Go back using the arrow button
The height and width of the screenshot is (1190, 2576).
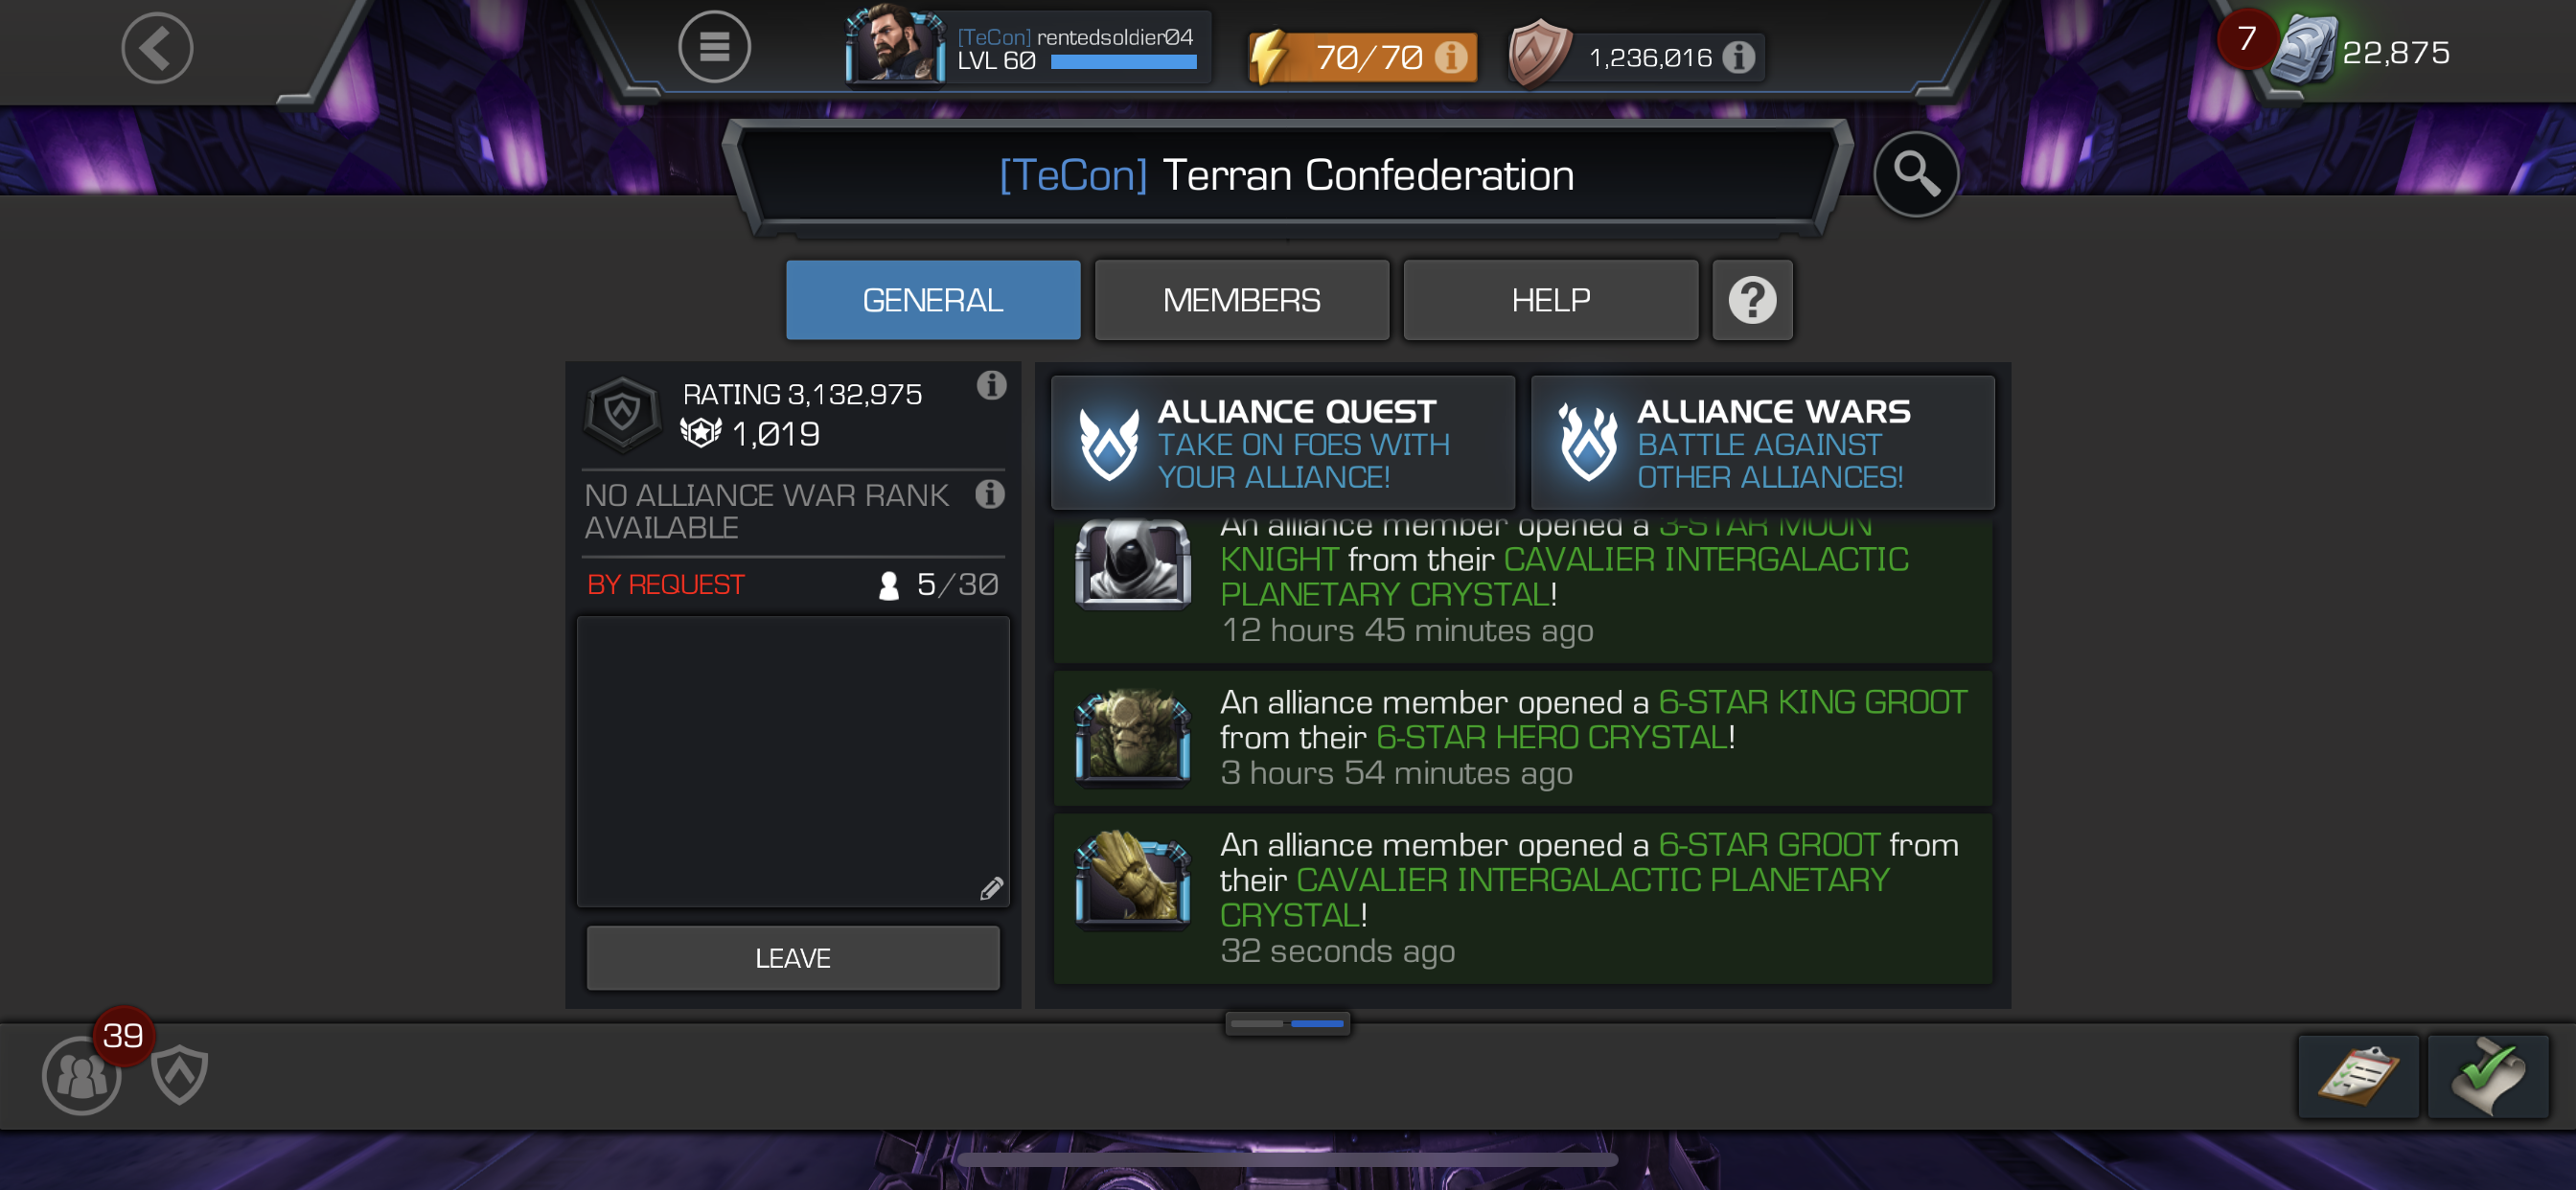[157, 48]
